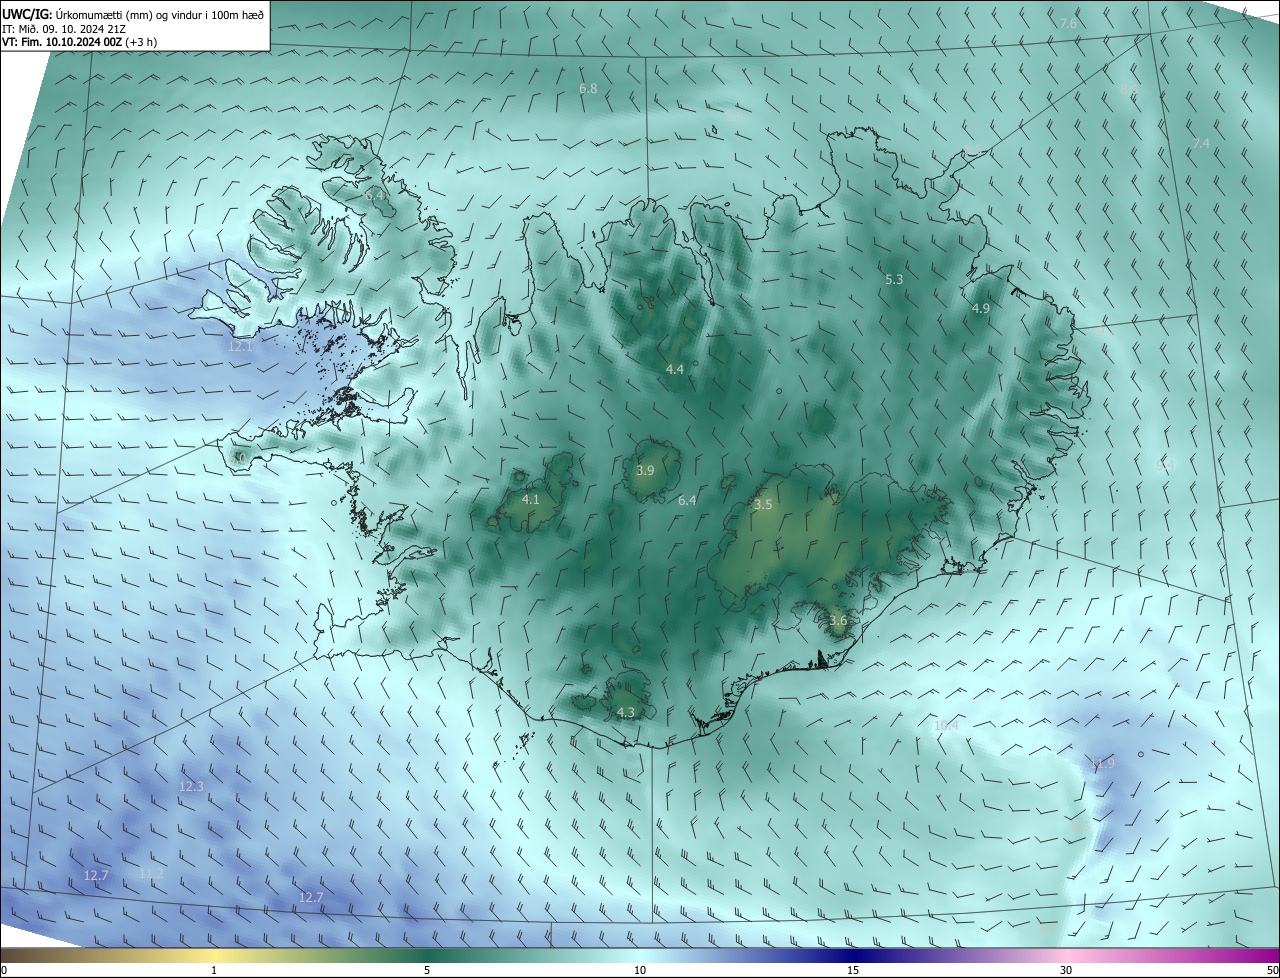Click the 12.1 value west of Iceland

[x=240, y=347]
